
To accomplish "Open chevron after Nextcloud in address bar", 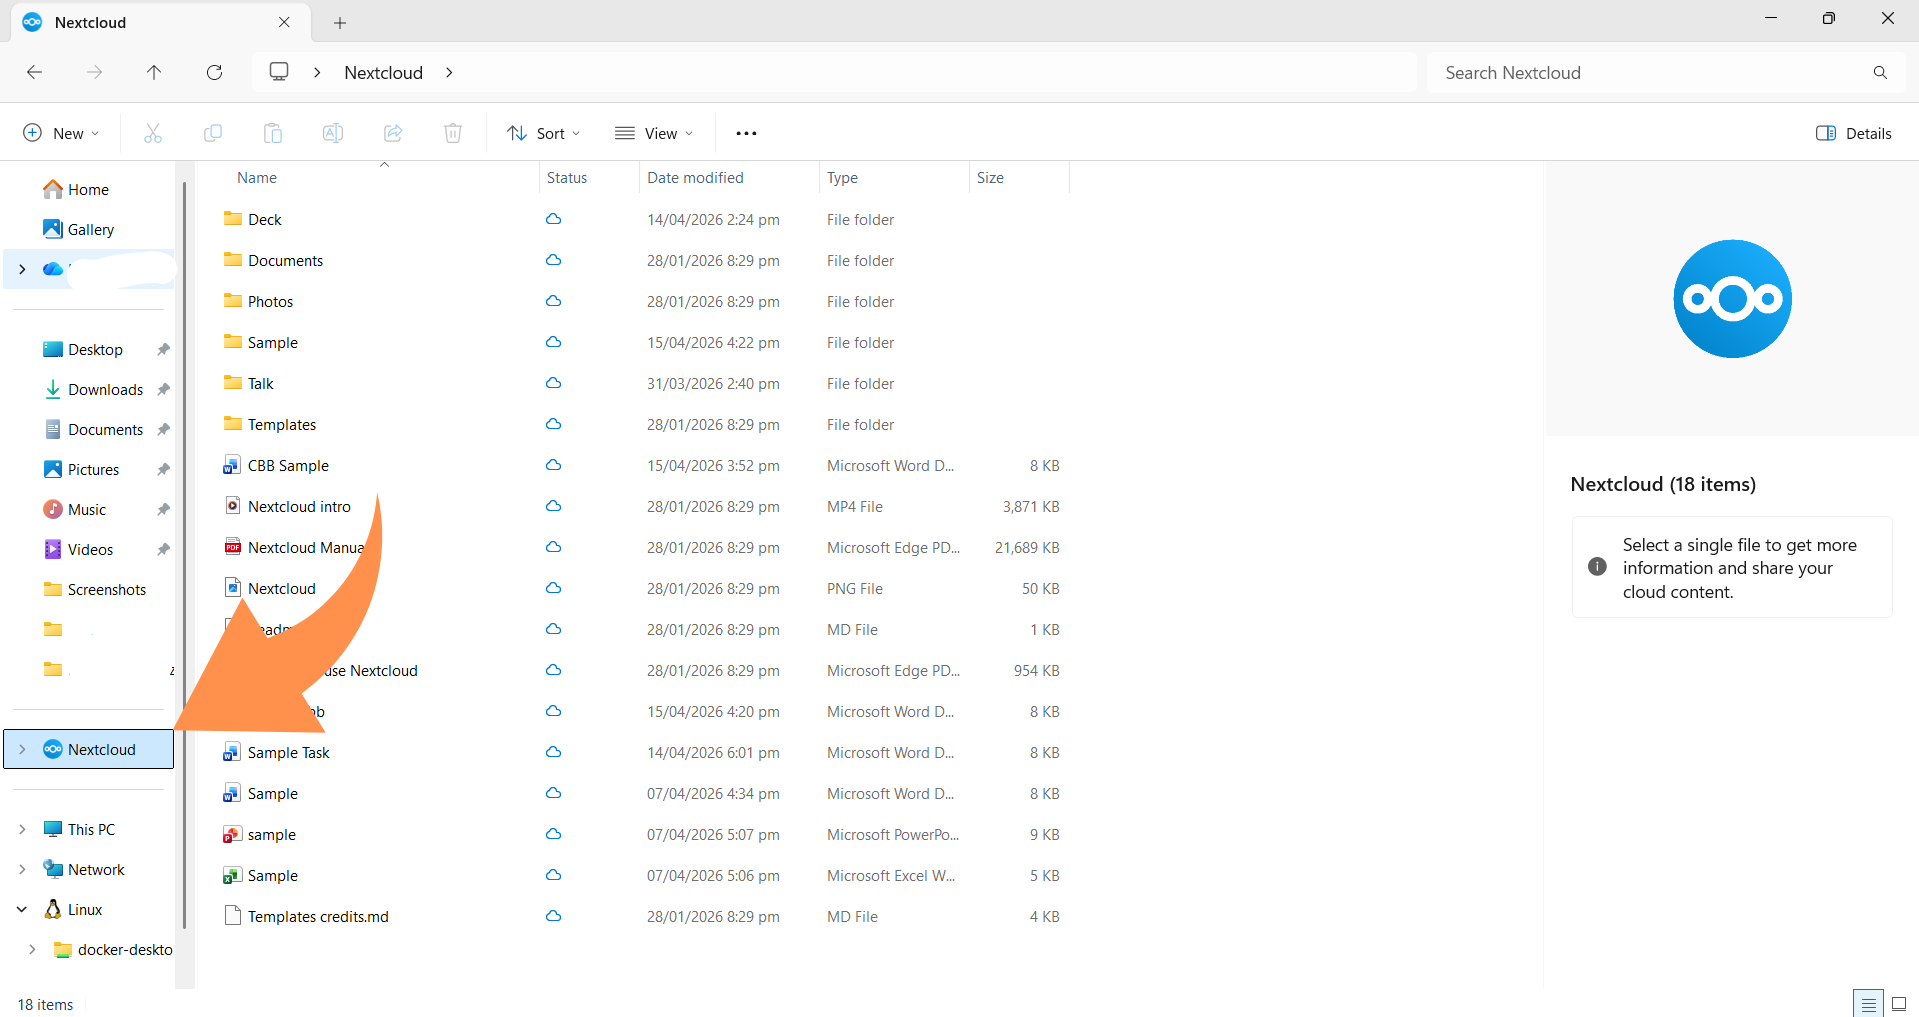I will 449,72.
